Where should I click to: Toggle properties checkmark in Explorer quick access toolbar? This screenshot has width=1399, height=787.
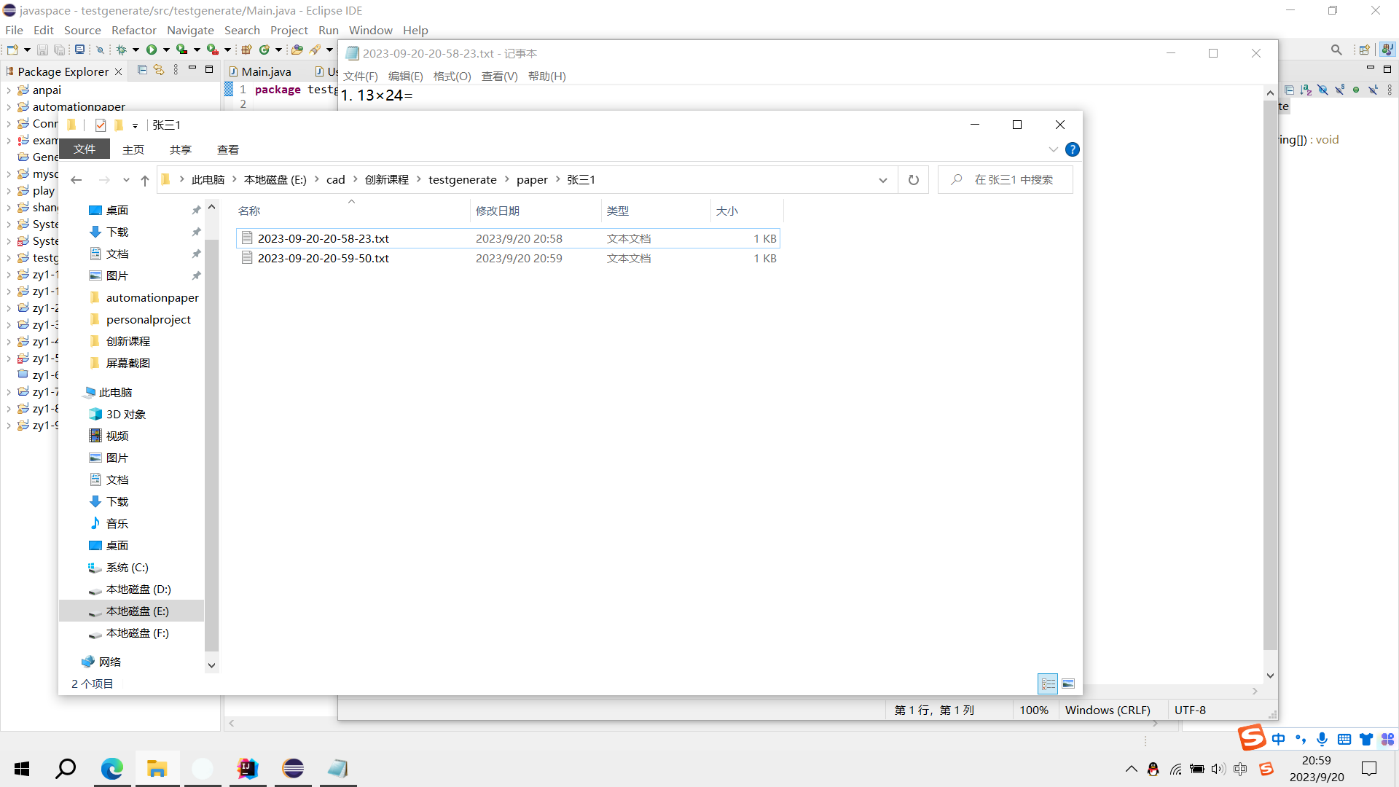point(100,125)
